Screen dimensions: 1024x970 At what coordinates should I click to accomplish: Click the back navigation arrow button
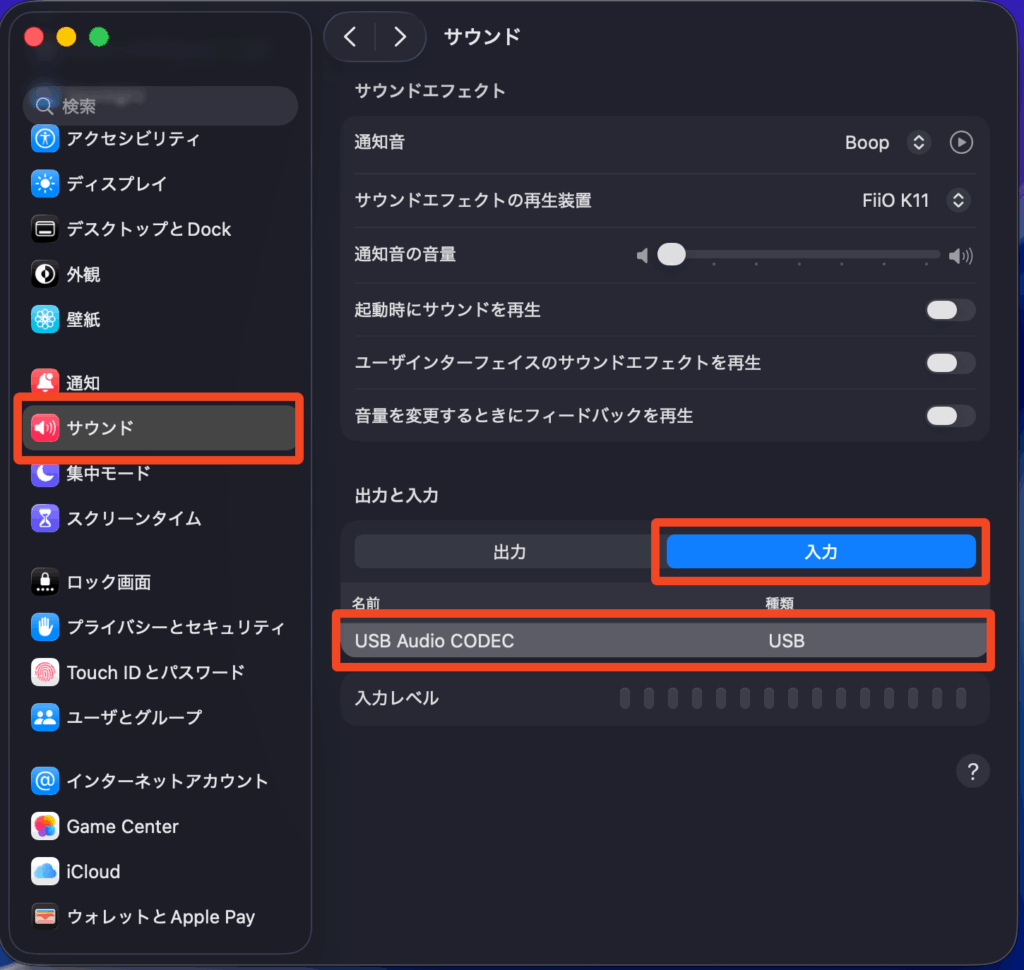click(350, 37)
